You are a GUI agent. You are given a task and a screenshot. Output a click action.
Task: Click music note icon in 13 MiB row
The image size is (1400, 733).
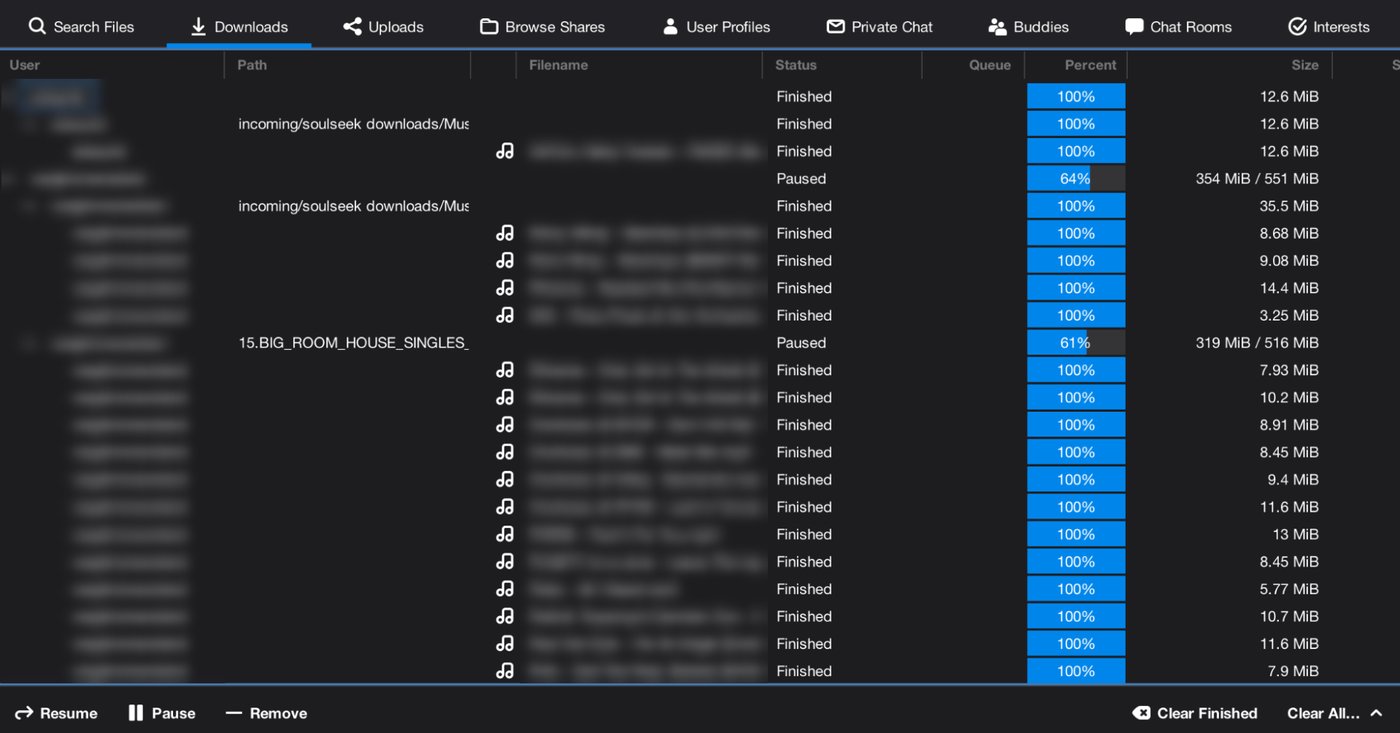505,534
